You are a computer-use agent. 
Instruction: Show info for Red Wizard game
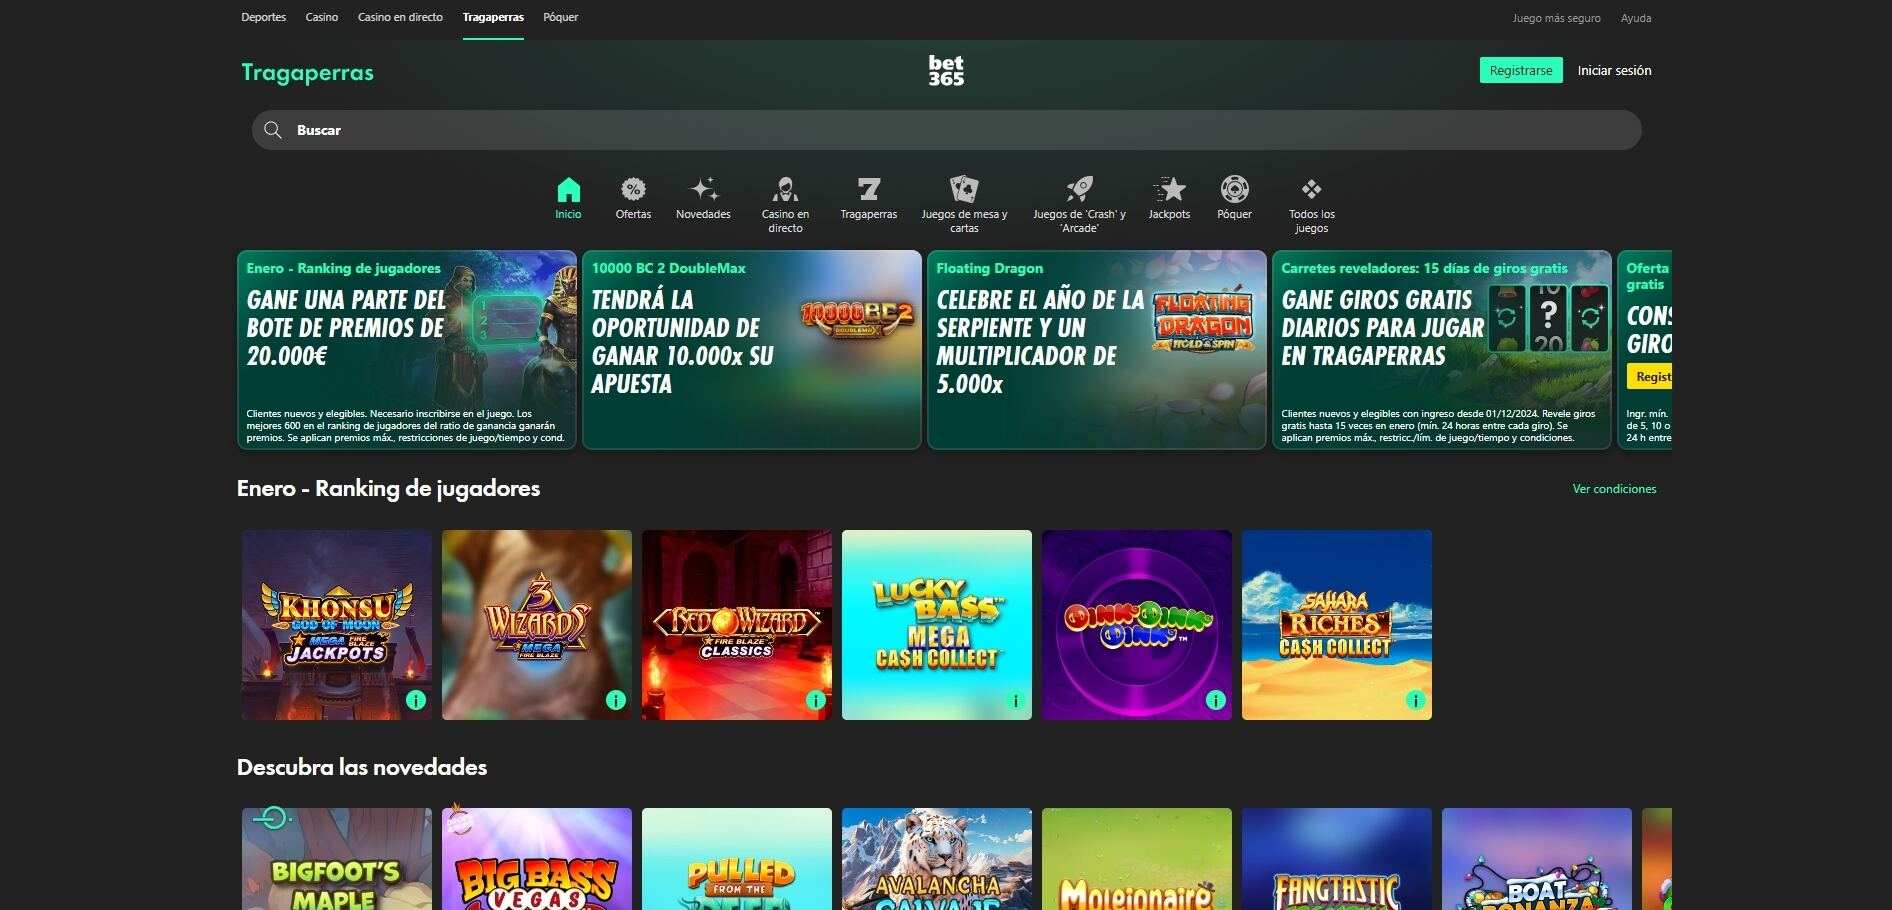point(816,700)
